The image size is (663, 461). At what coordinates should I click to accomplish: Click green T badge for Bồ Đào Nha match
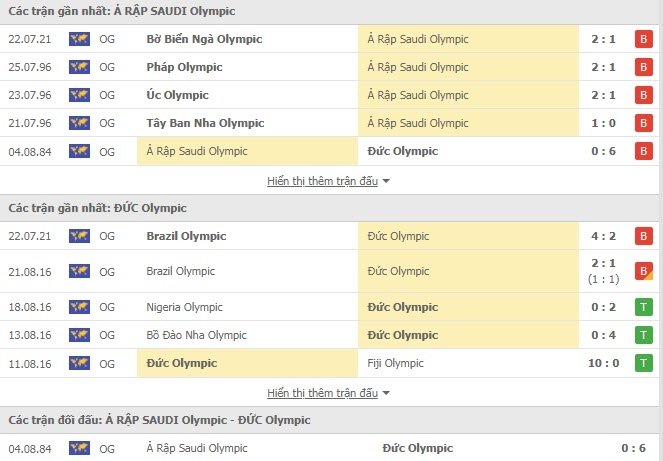click(x=644, y=335)
